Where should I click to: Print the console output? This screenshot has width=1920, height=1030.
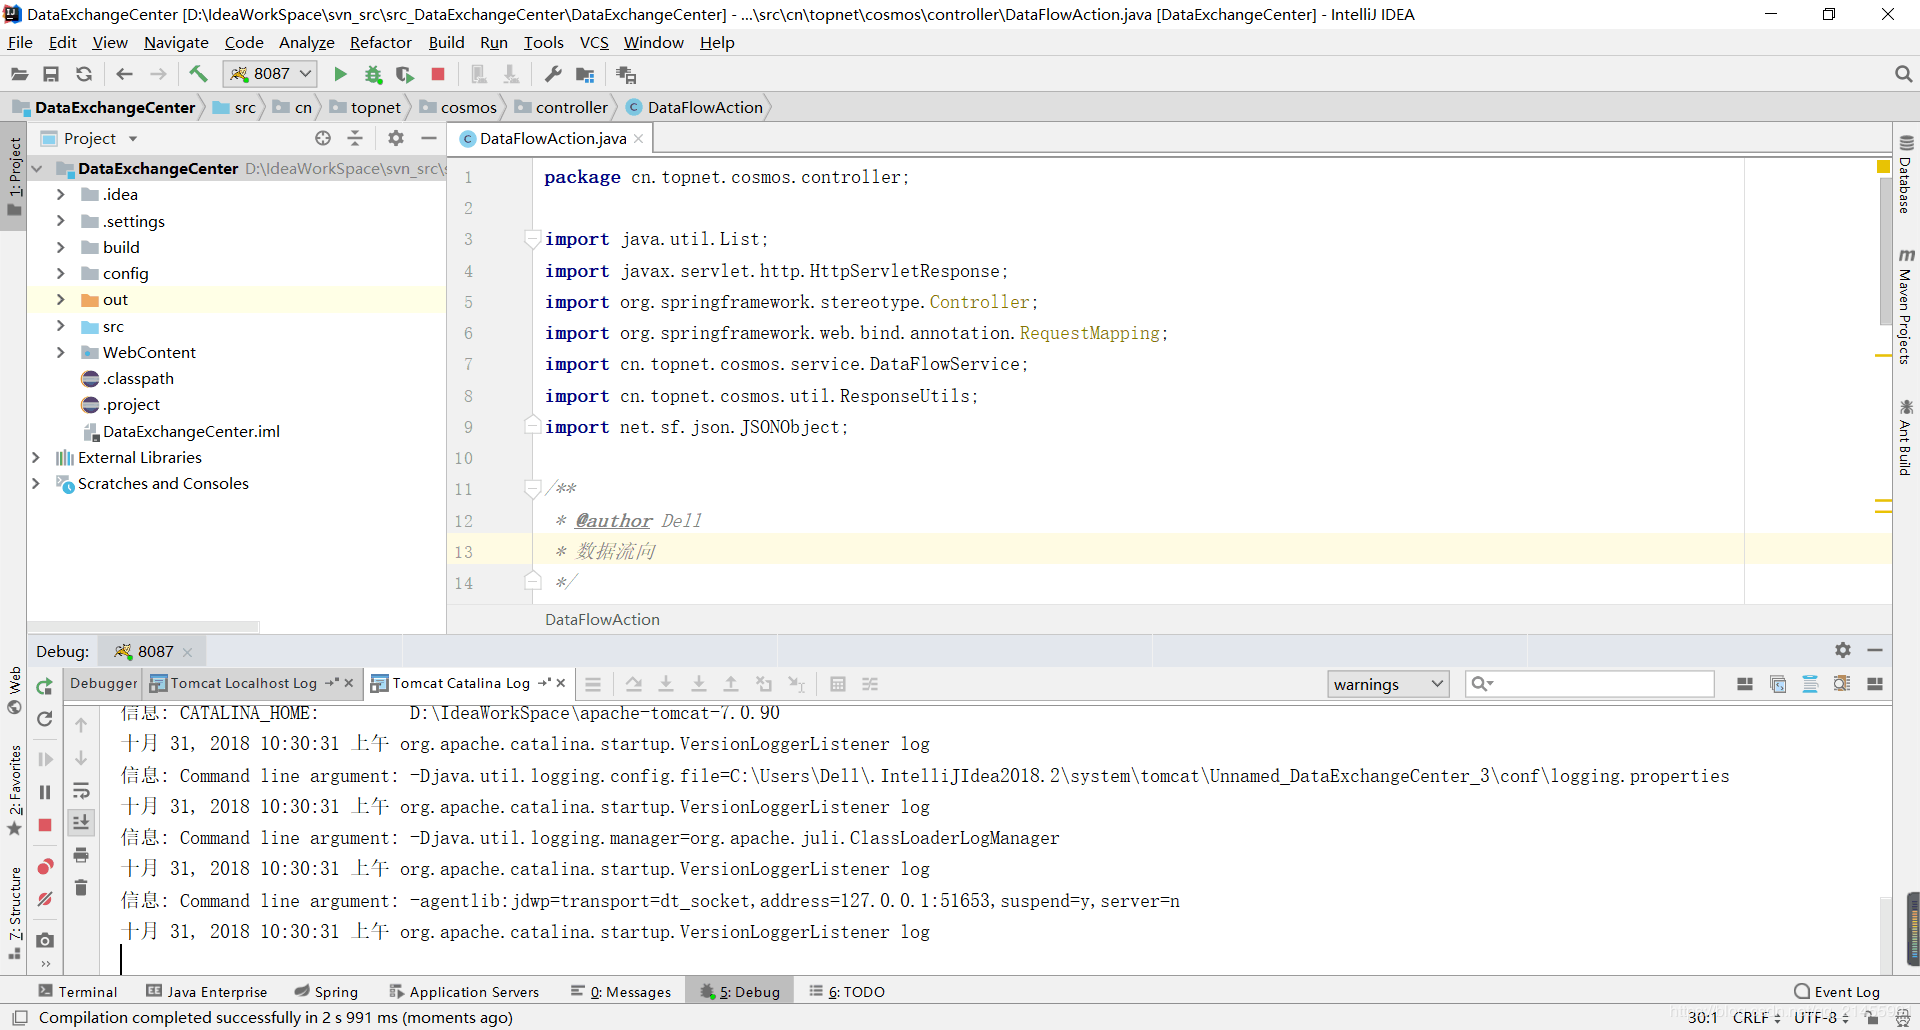coord(81,856)
